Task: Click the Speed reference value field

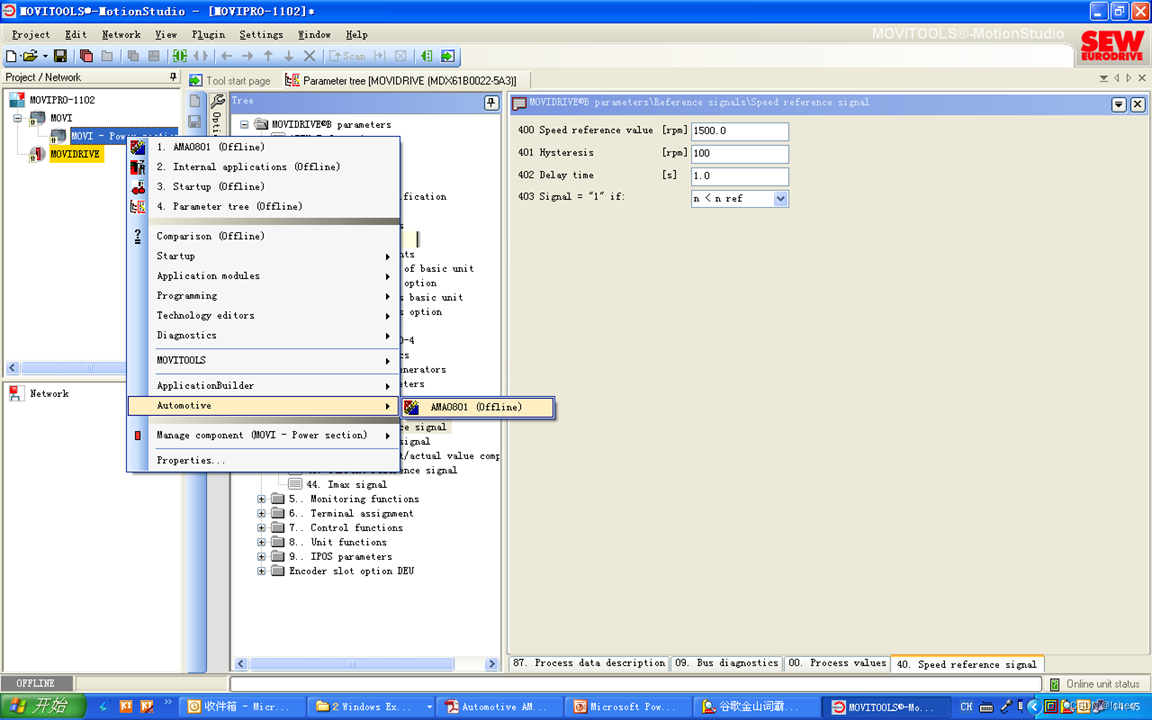Action: click(x=740, y=131)
